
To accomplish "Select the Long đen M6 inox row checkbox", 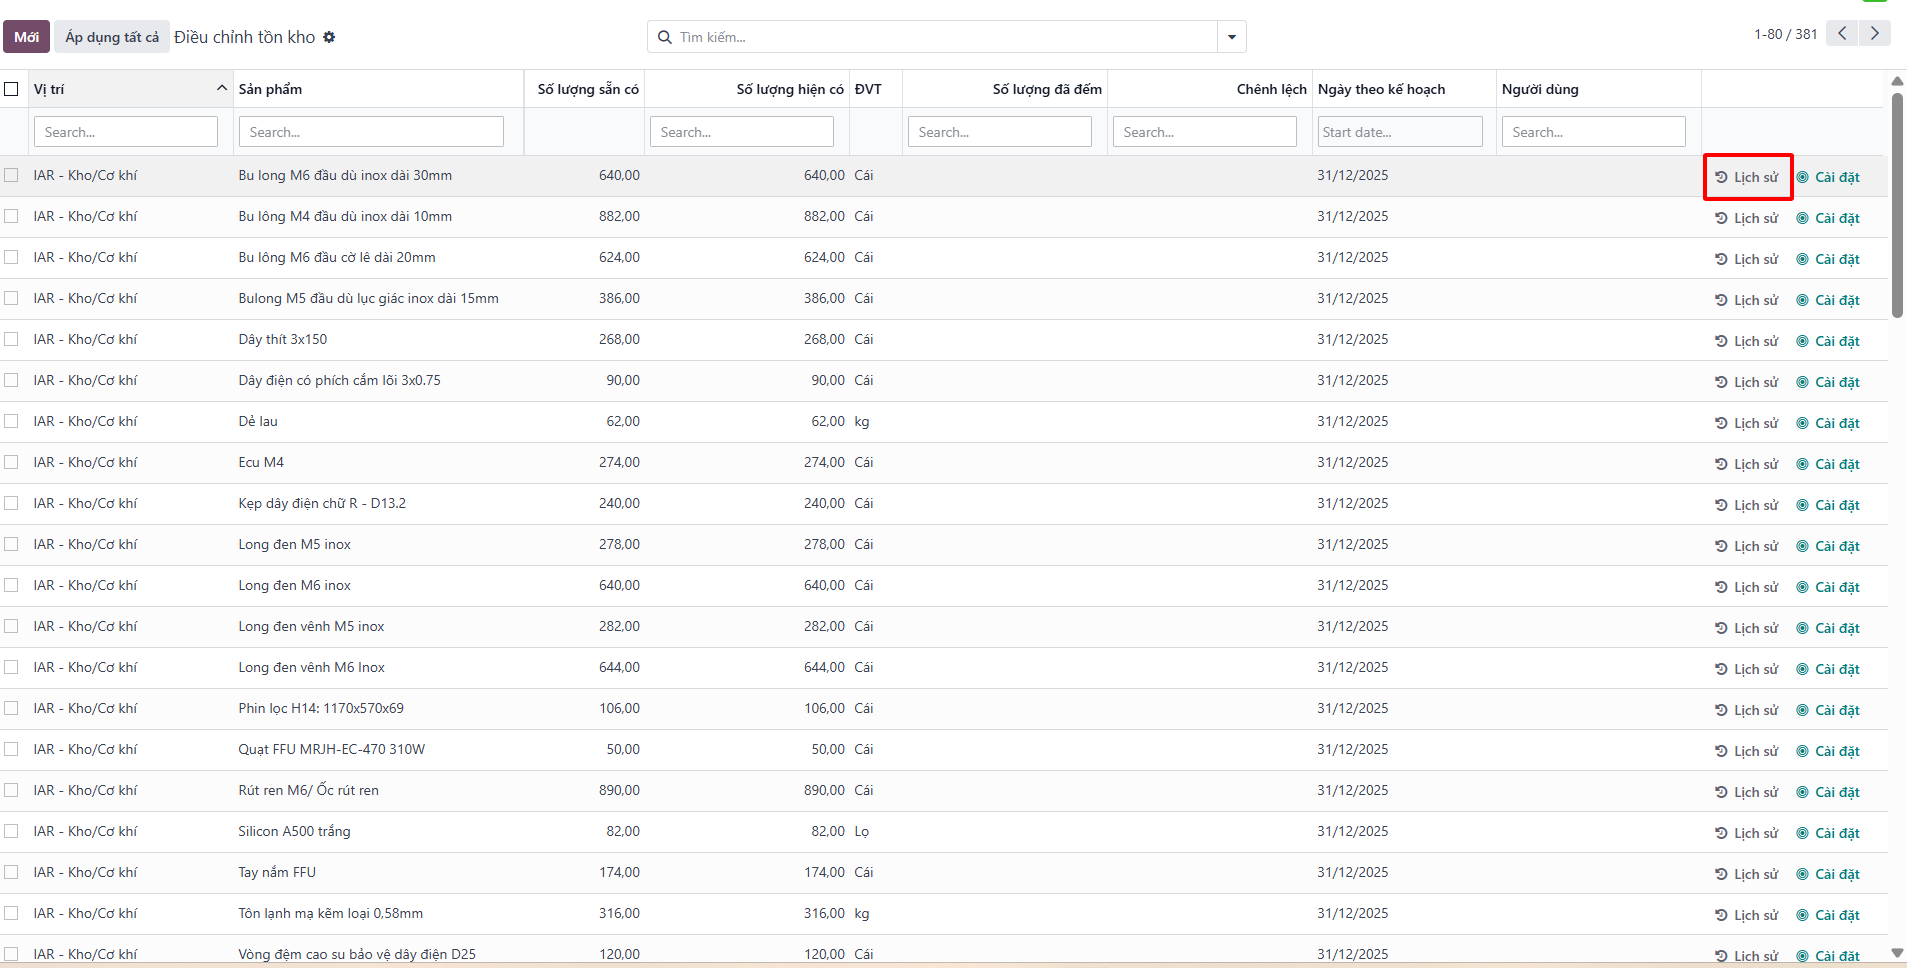I will tap(11, 585).
